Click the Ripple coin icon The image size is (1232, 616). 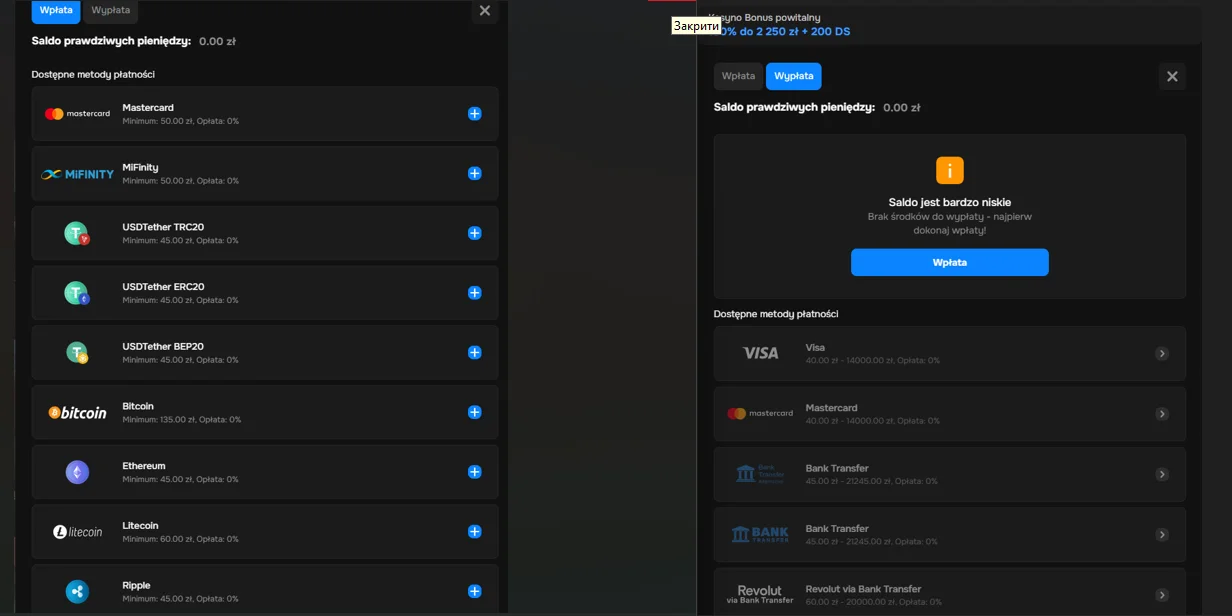(x=77, y=591)
